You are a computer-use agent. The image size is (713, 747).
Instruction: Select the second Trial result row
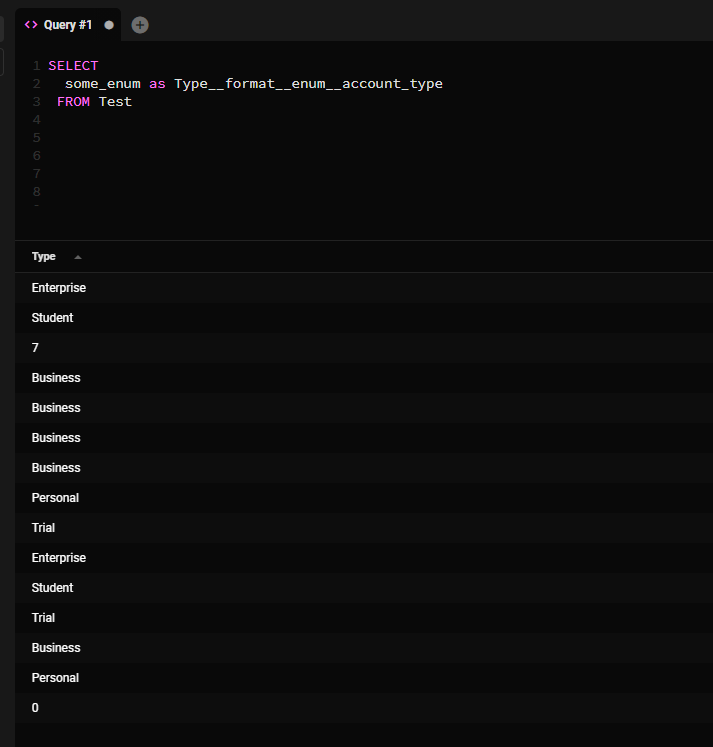click(x=364, y=618)
